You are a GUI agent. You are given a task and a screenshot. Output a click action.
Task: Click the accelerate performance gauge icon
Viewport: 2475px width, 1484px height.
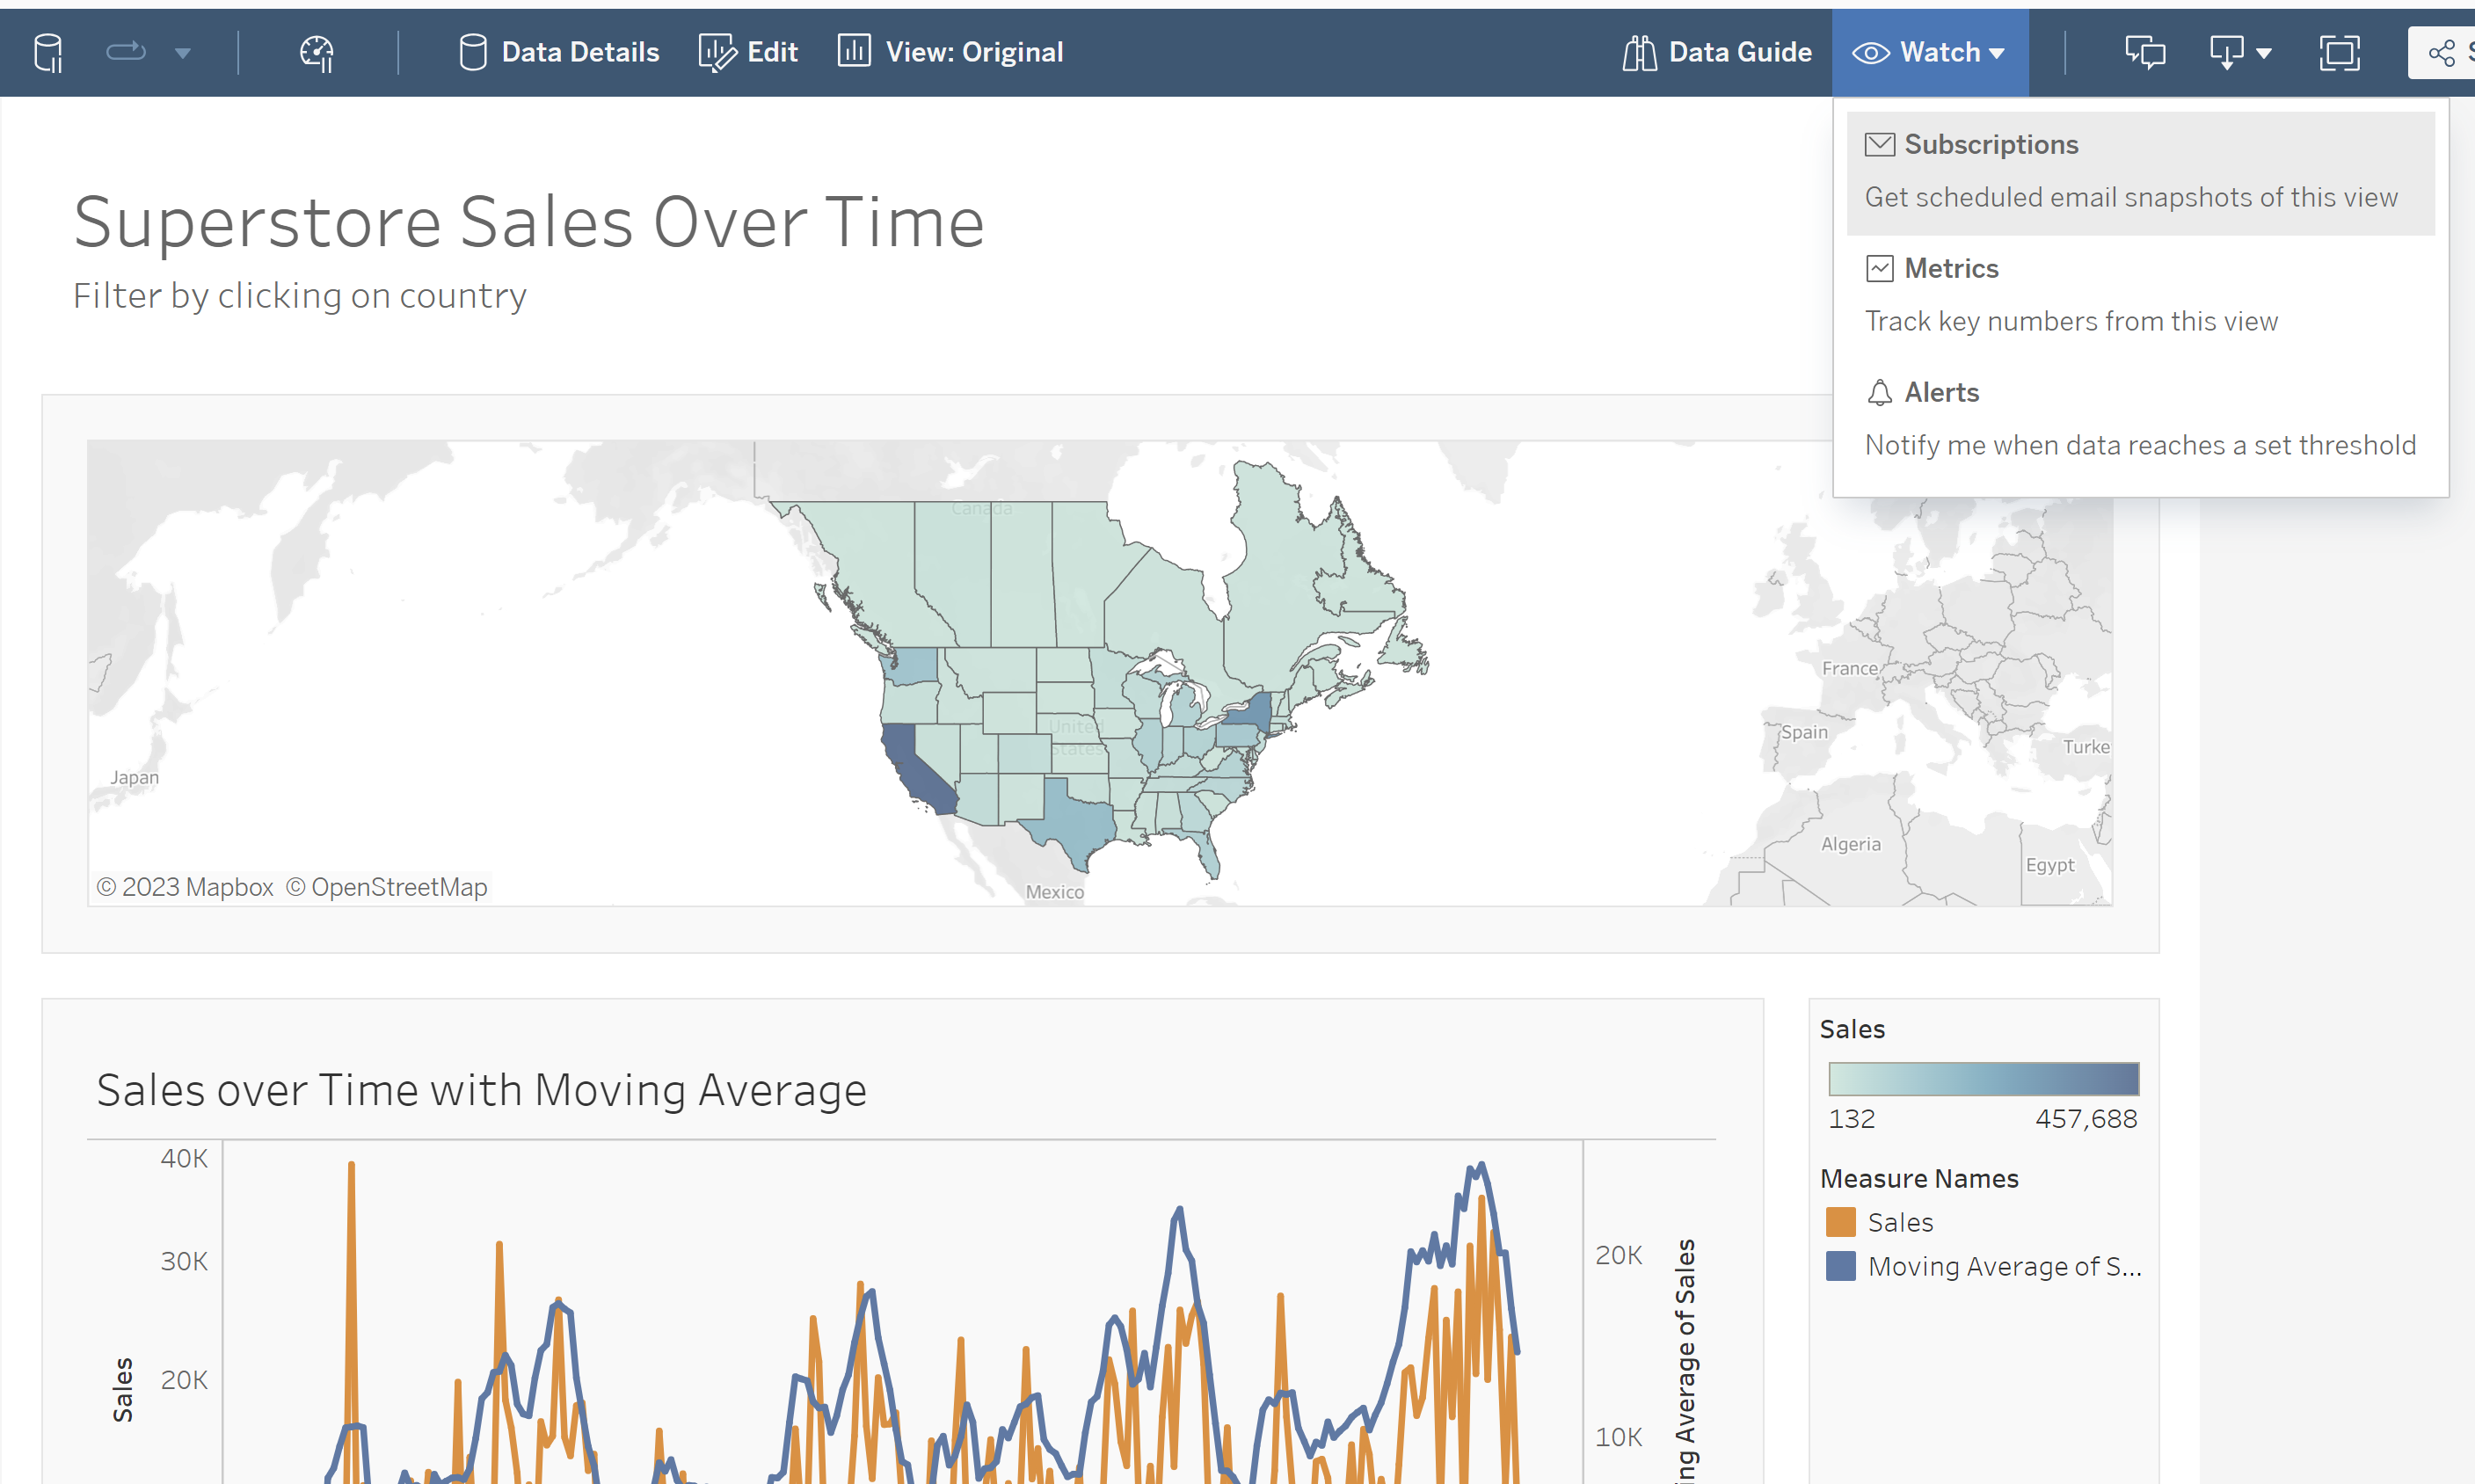pyautogui.click(x=317, y=52)
